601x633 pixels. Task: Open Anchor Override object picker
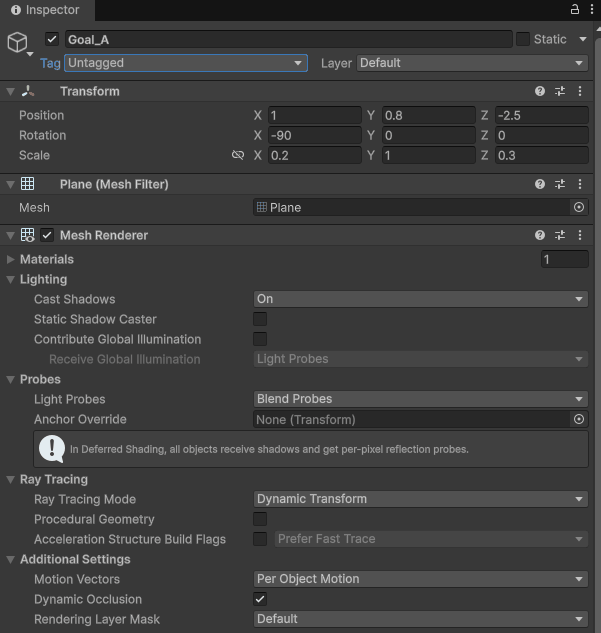coord(578,420)
